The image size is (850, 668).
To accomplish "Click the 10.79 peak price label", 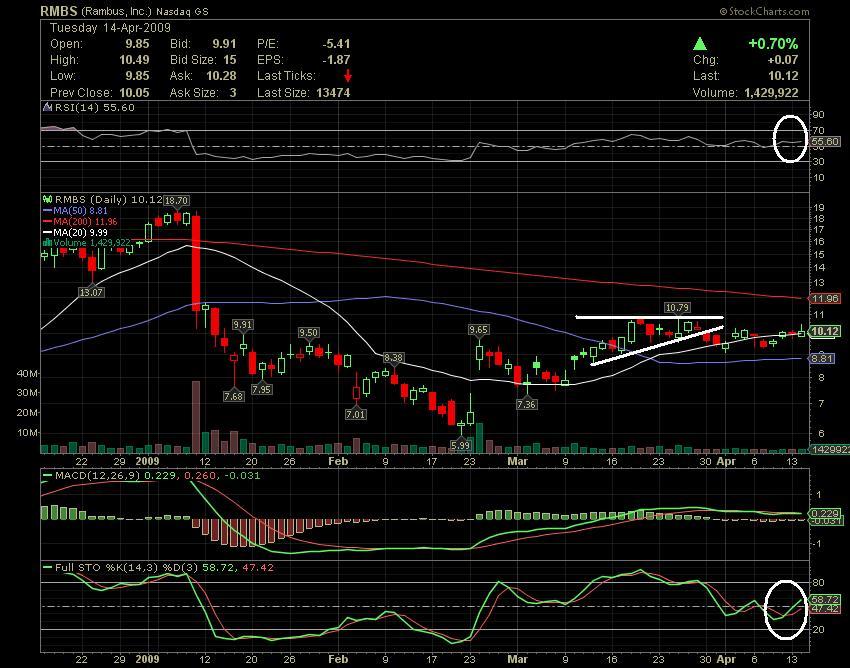I will (x=677, y=308).
